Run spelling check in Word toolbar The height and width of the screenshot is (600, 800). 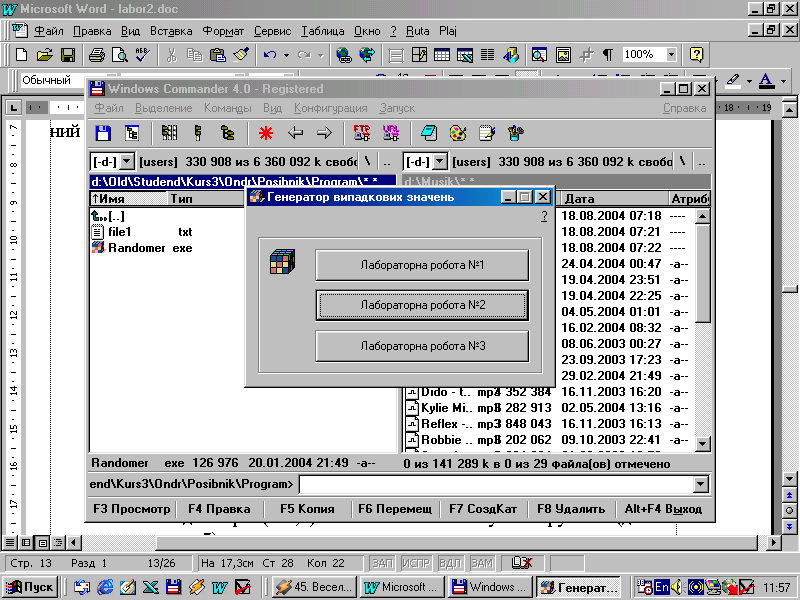coord(142,54)
